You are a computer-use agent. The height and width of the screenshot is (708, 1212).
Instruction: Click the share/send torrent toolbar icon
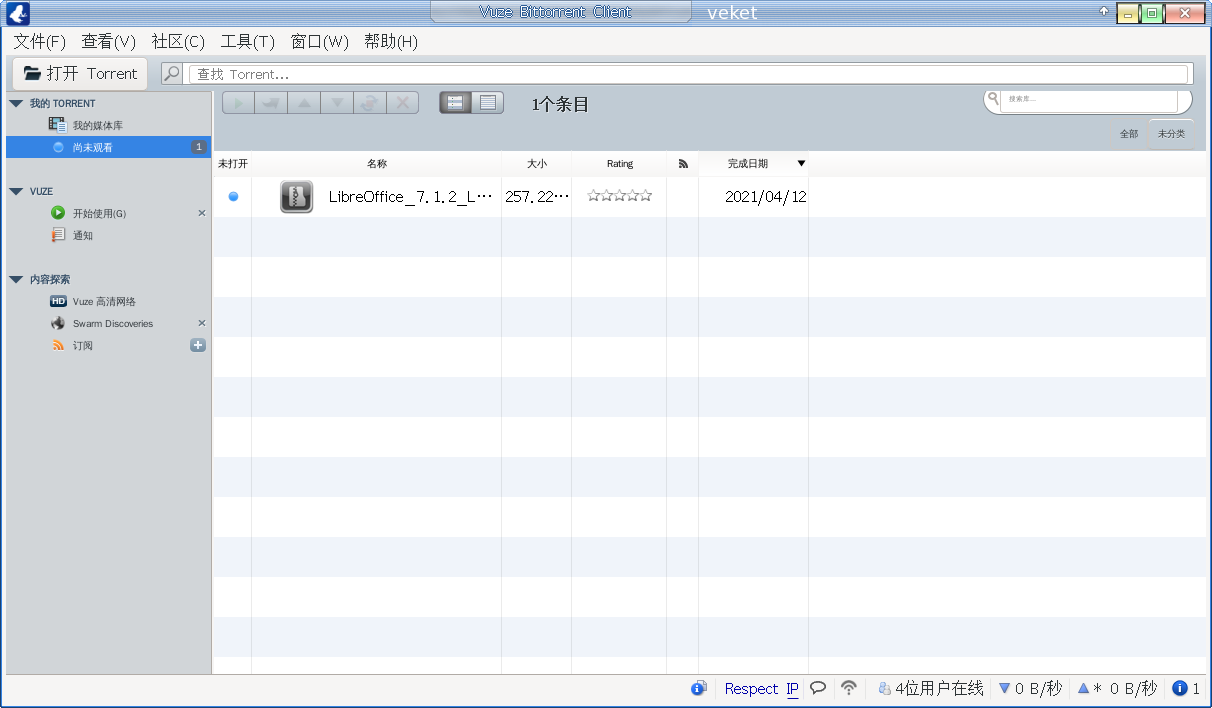click(x=271, y=103)
